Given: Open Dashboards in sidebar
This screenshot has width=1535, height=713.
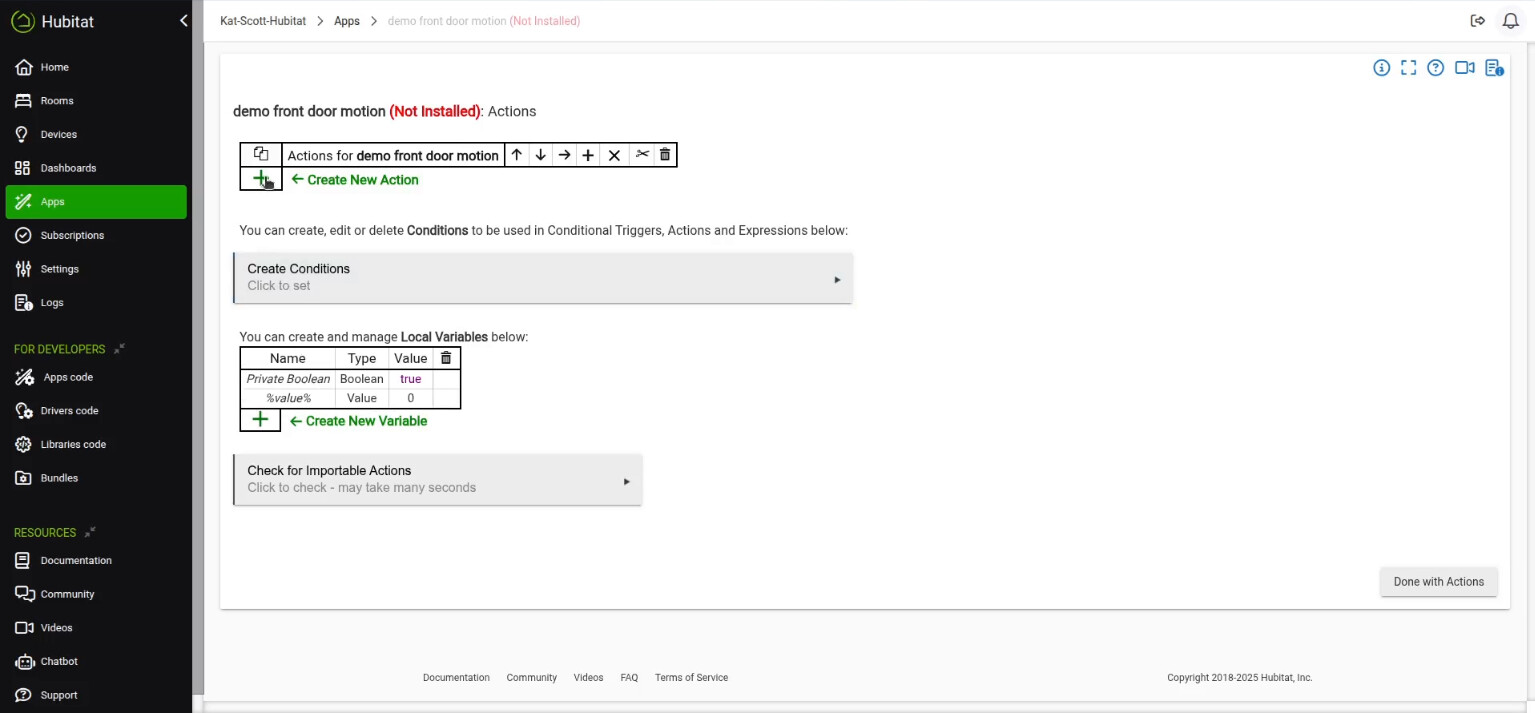Looking at the screenshot, I should pyautogui.click(x=96, y=168).
